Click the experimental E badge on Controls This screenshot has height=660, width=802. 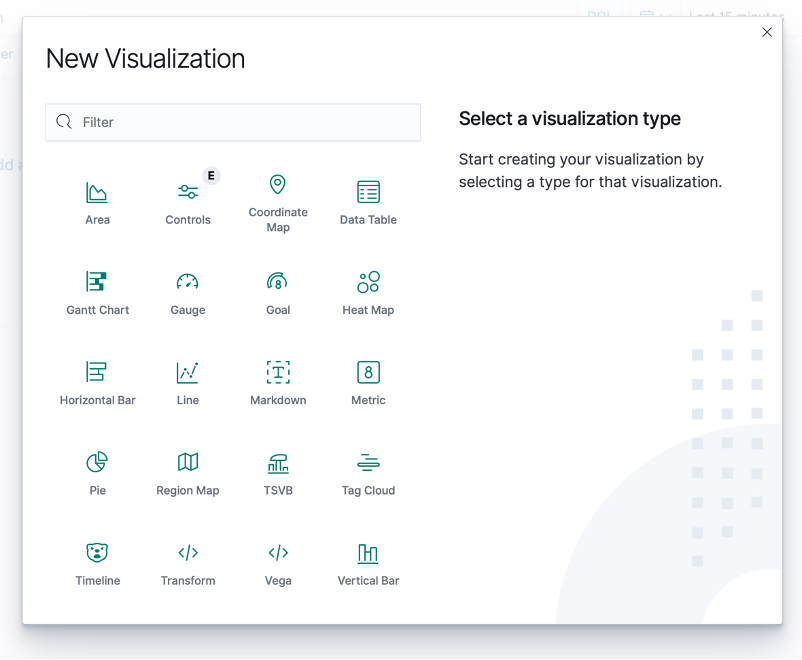pyautogui.click(x=211, y=175)
